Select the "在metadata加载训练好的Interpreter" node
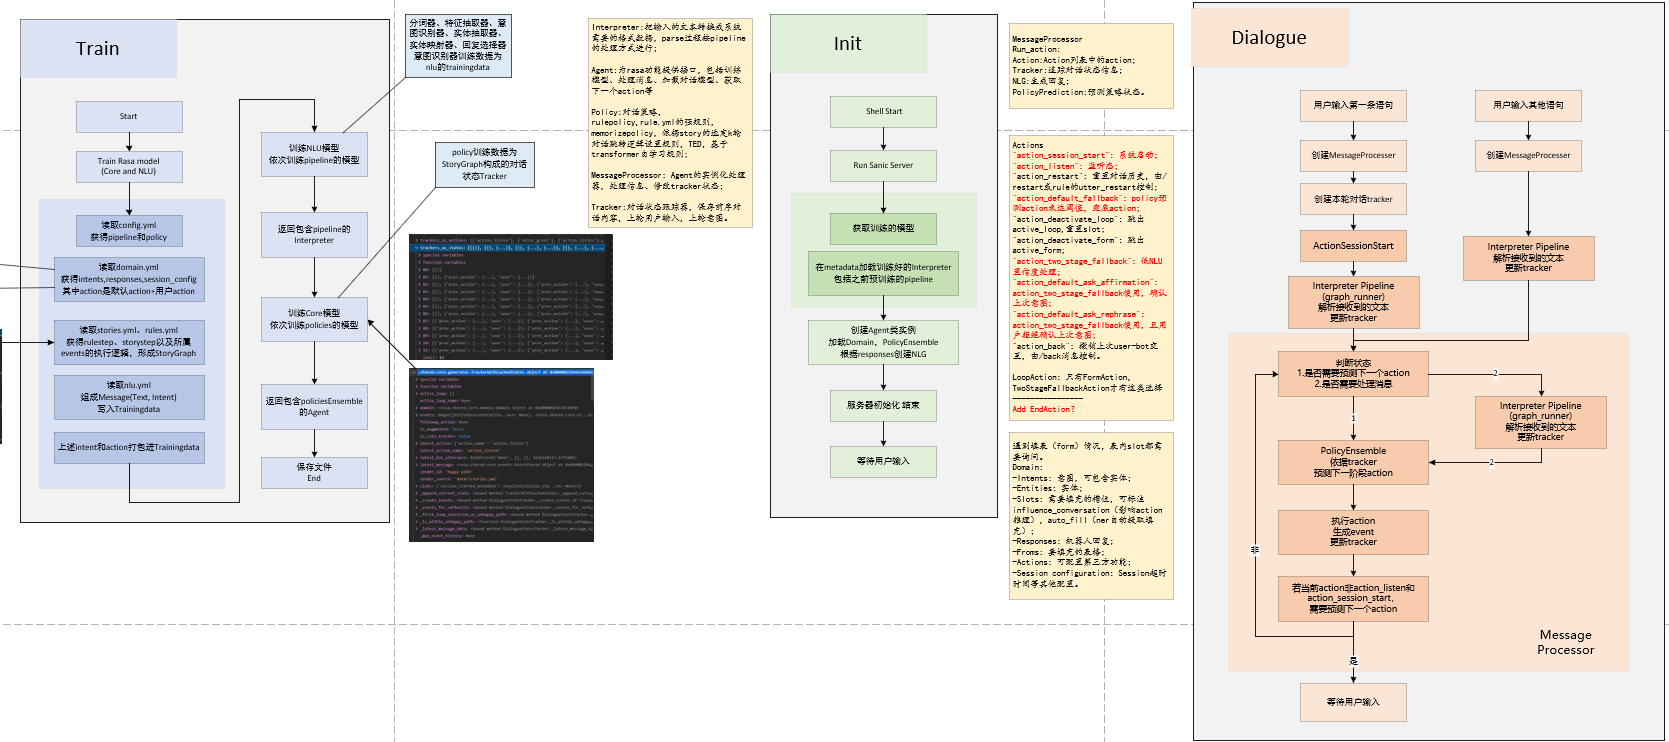 pos(884,273)
